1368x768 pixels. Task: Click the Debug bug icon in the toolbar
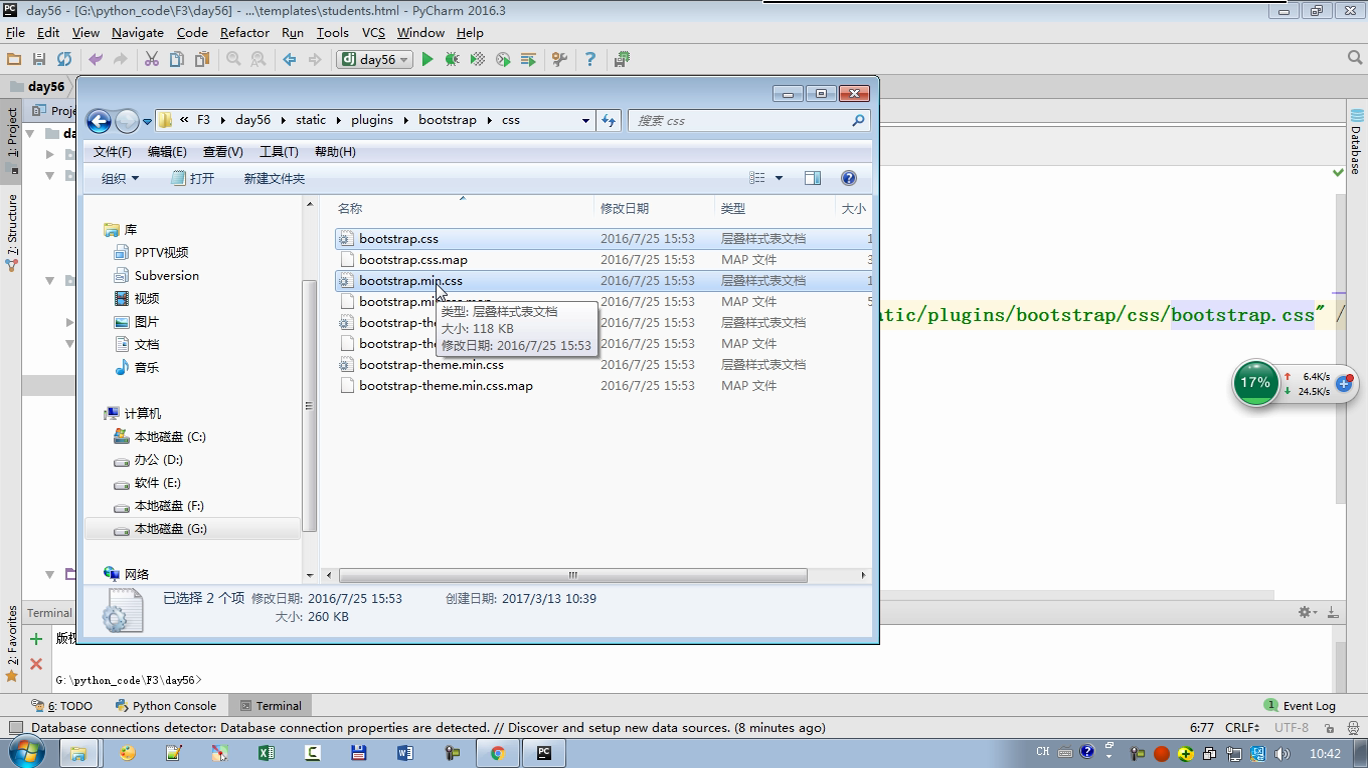(452, 60)
